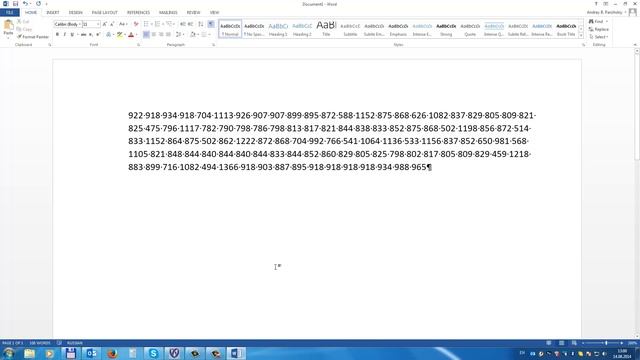
Task: Switch to the INSERT tab
Action: click(x=53, y=13)
